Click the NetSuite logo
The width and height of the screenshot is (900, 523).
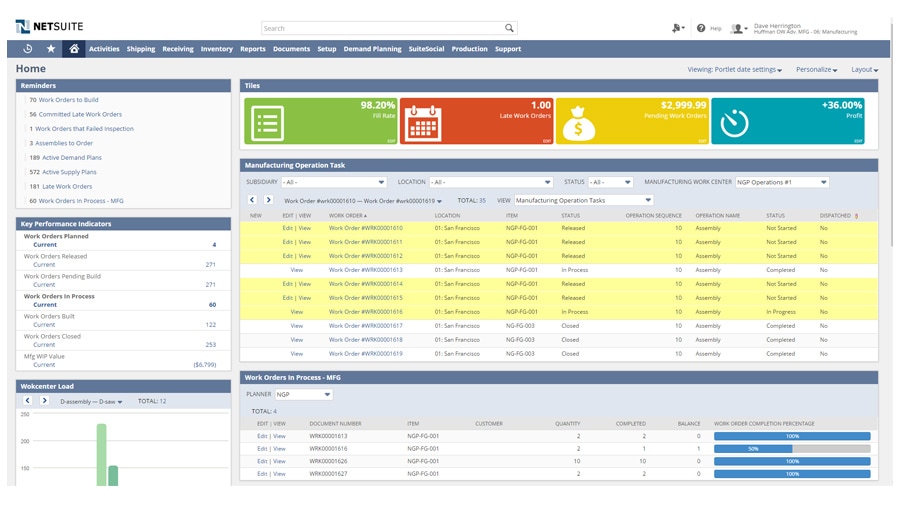tap(49, 26)
